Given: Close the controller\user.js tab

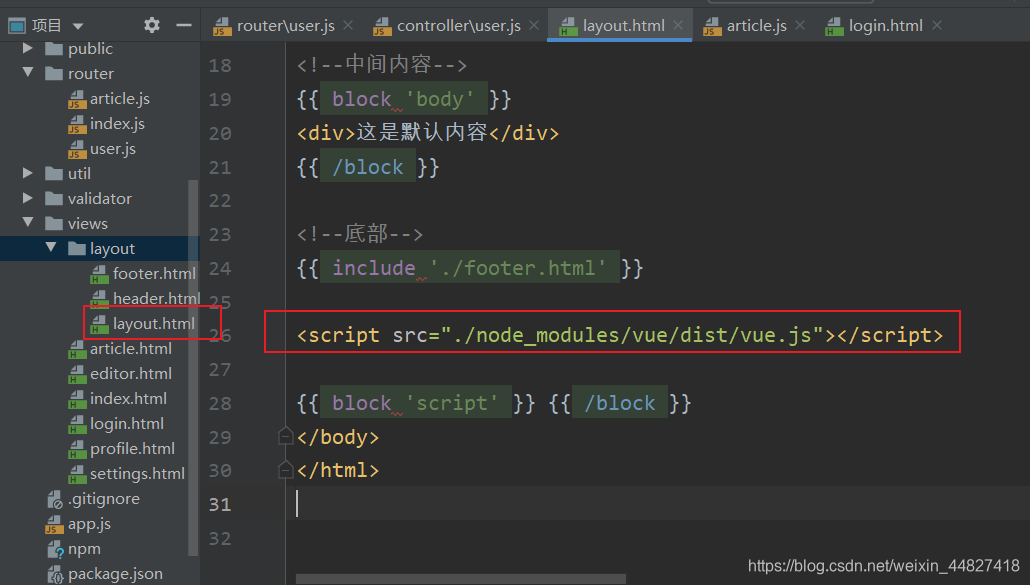Looking at the screenshot, I should coord(534,25).
